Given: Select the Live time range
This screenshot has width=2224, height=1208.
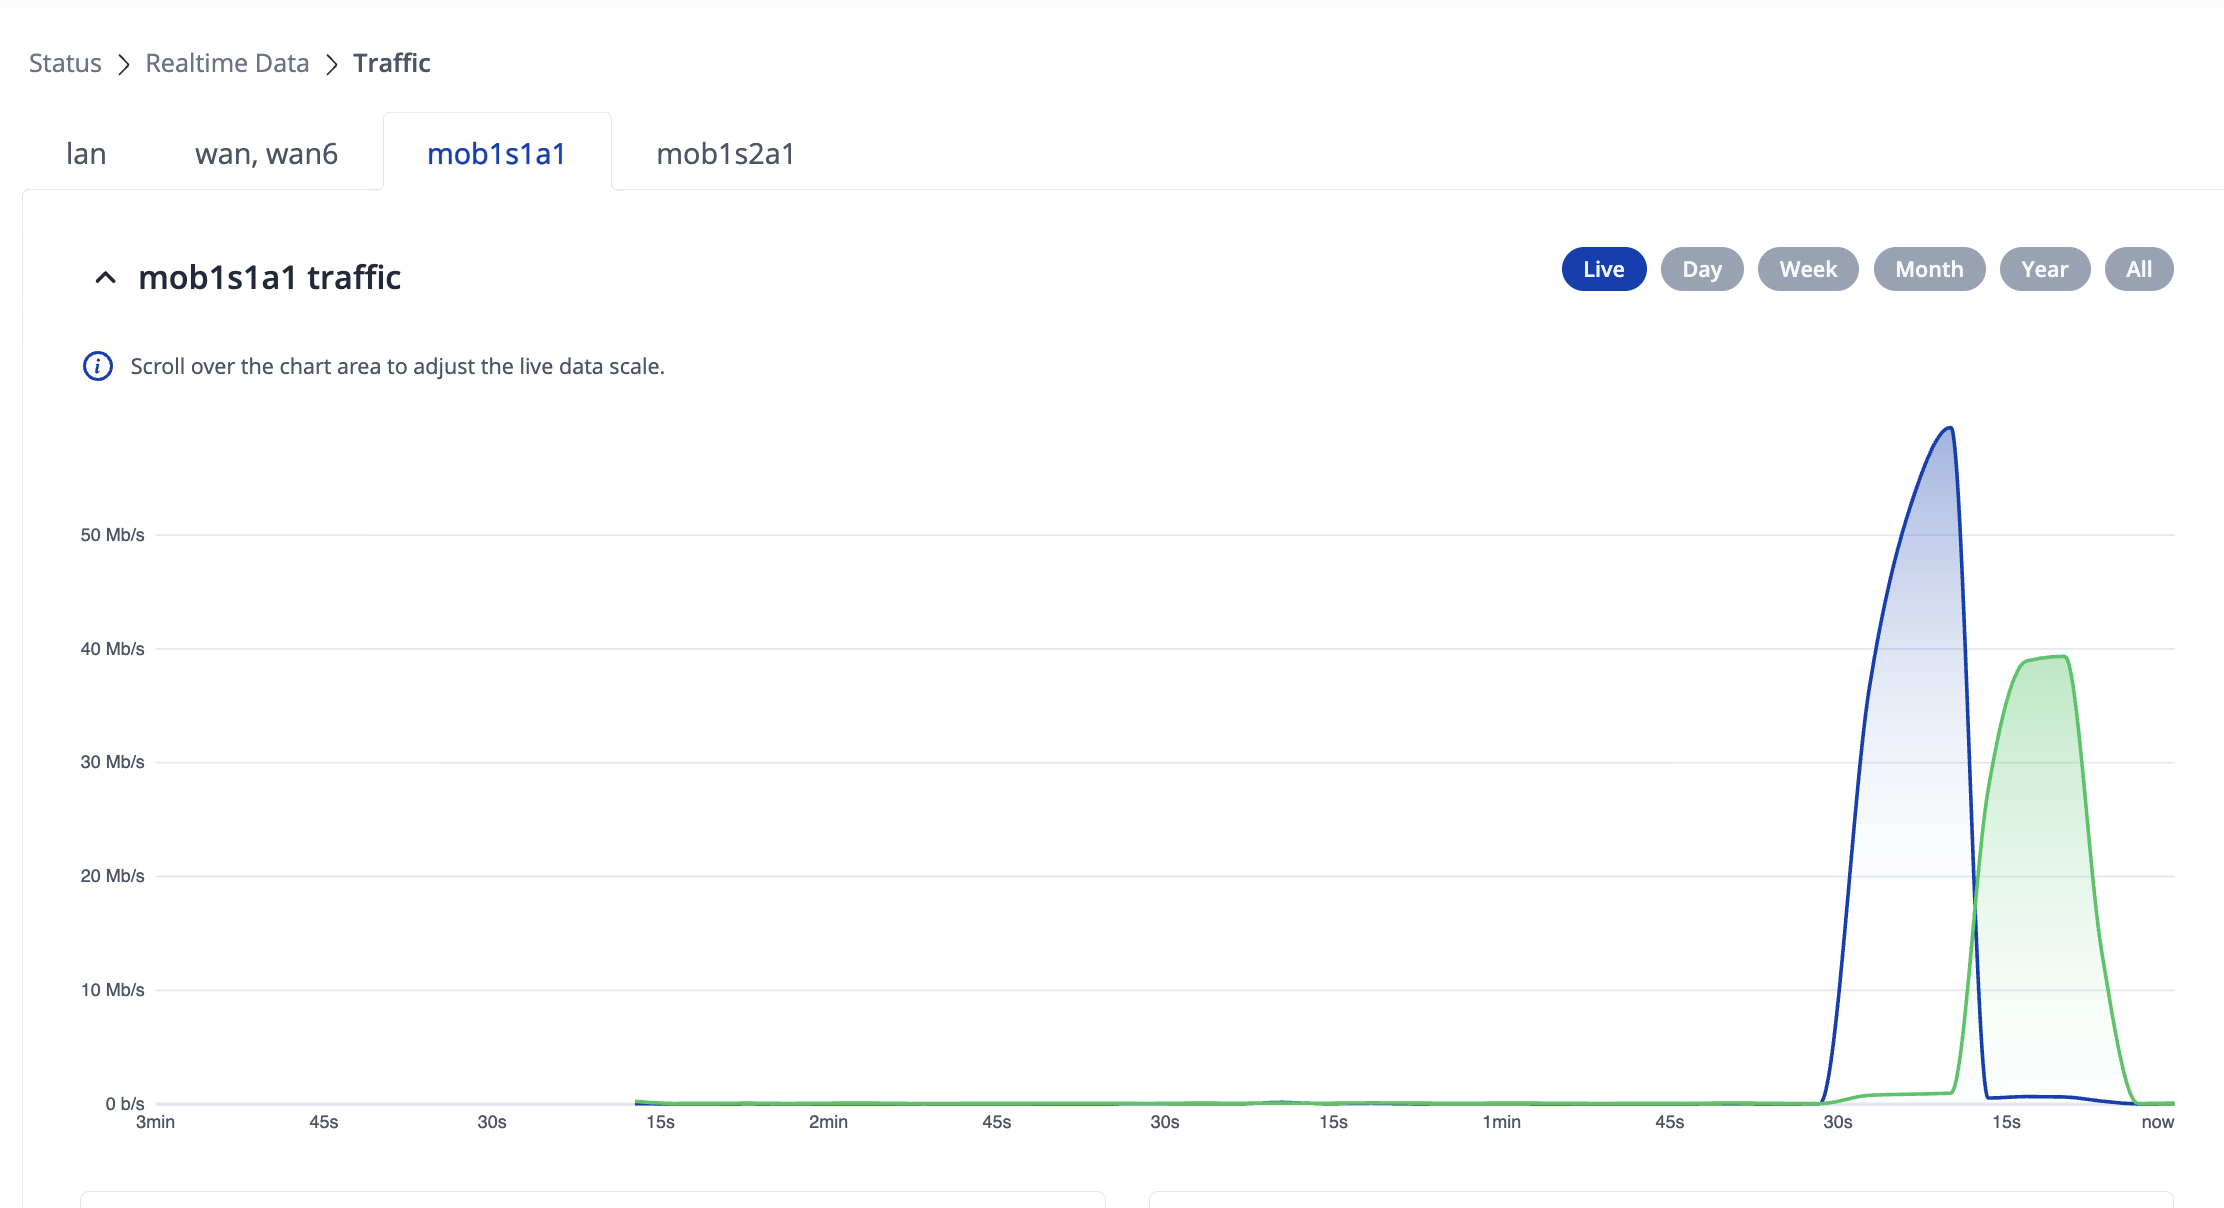Looking at the screenshot, I should click(x=1603, y=269).
